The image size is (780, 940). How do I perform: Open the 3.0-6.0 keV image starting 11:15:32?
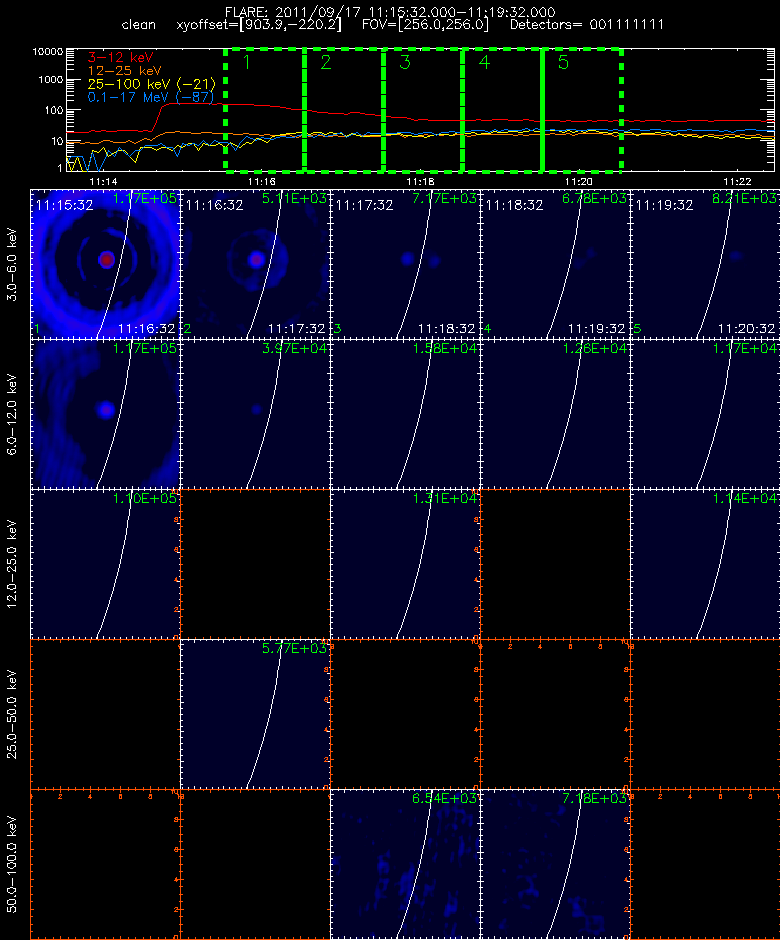pyautogui.click(x=106, y=264)
